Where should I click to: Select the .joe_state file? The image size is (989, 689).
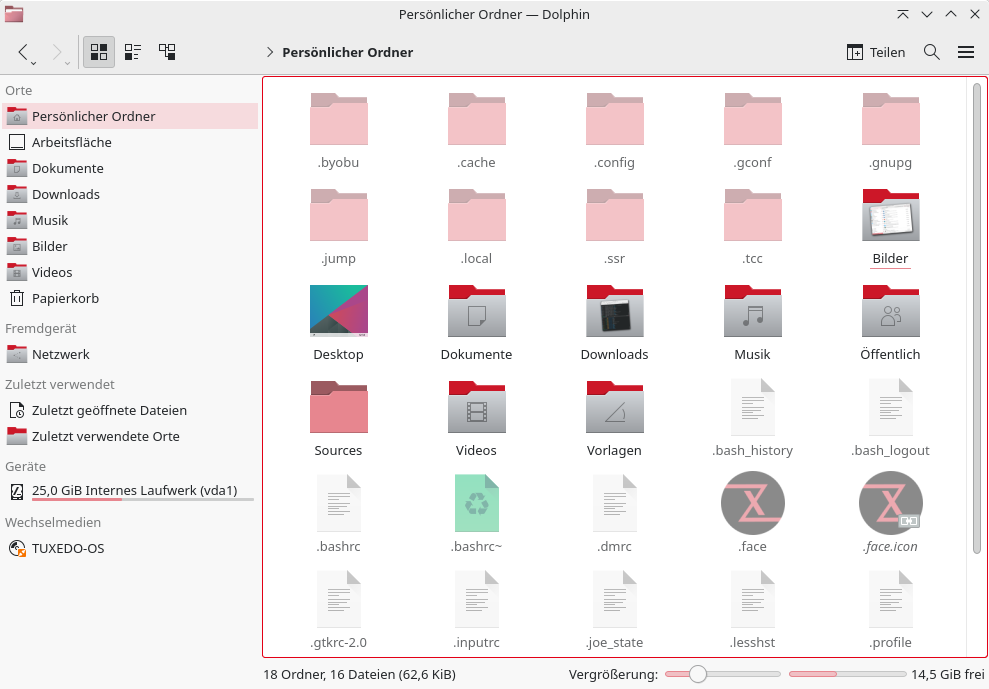pyautogui.click(x=615, y=599)
